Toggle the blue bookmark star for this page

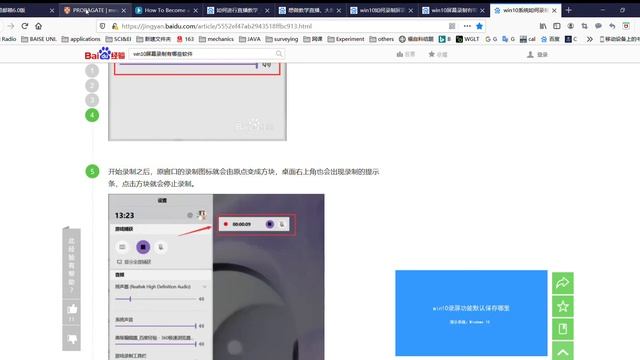point(480,26)
